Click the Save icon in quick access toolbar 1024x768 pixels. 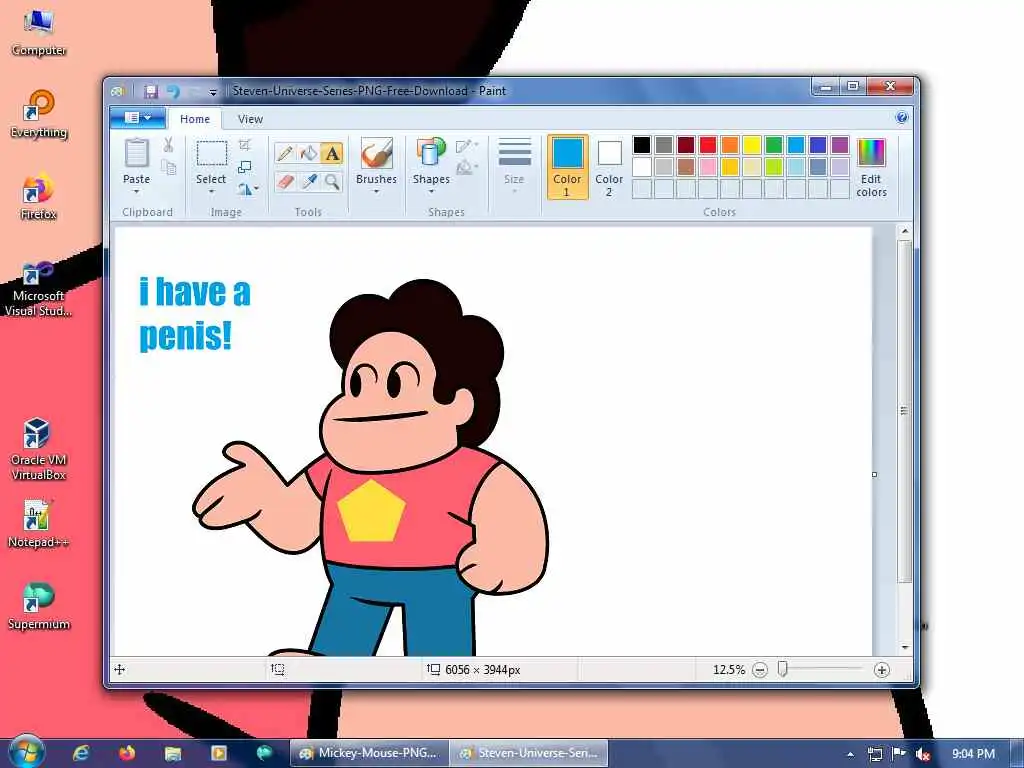coord(151,91)
